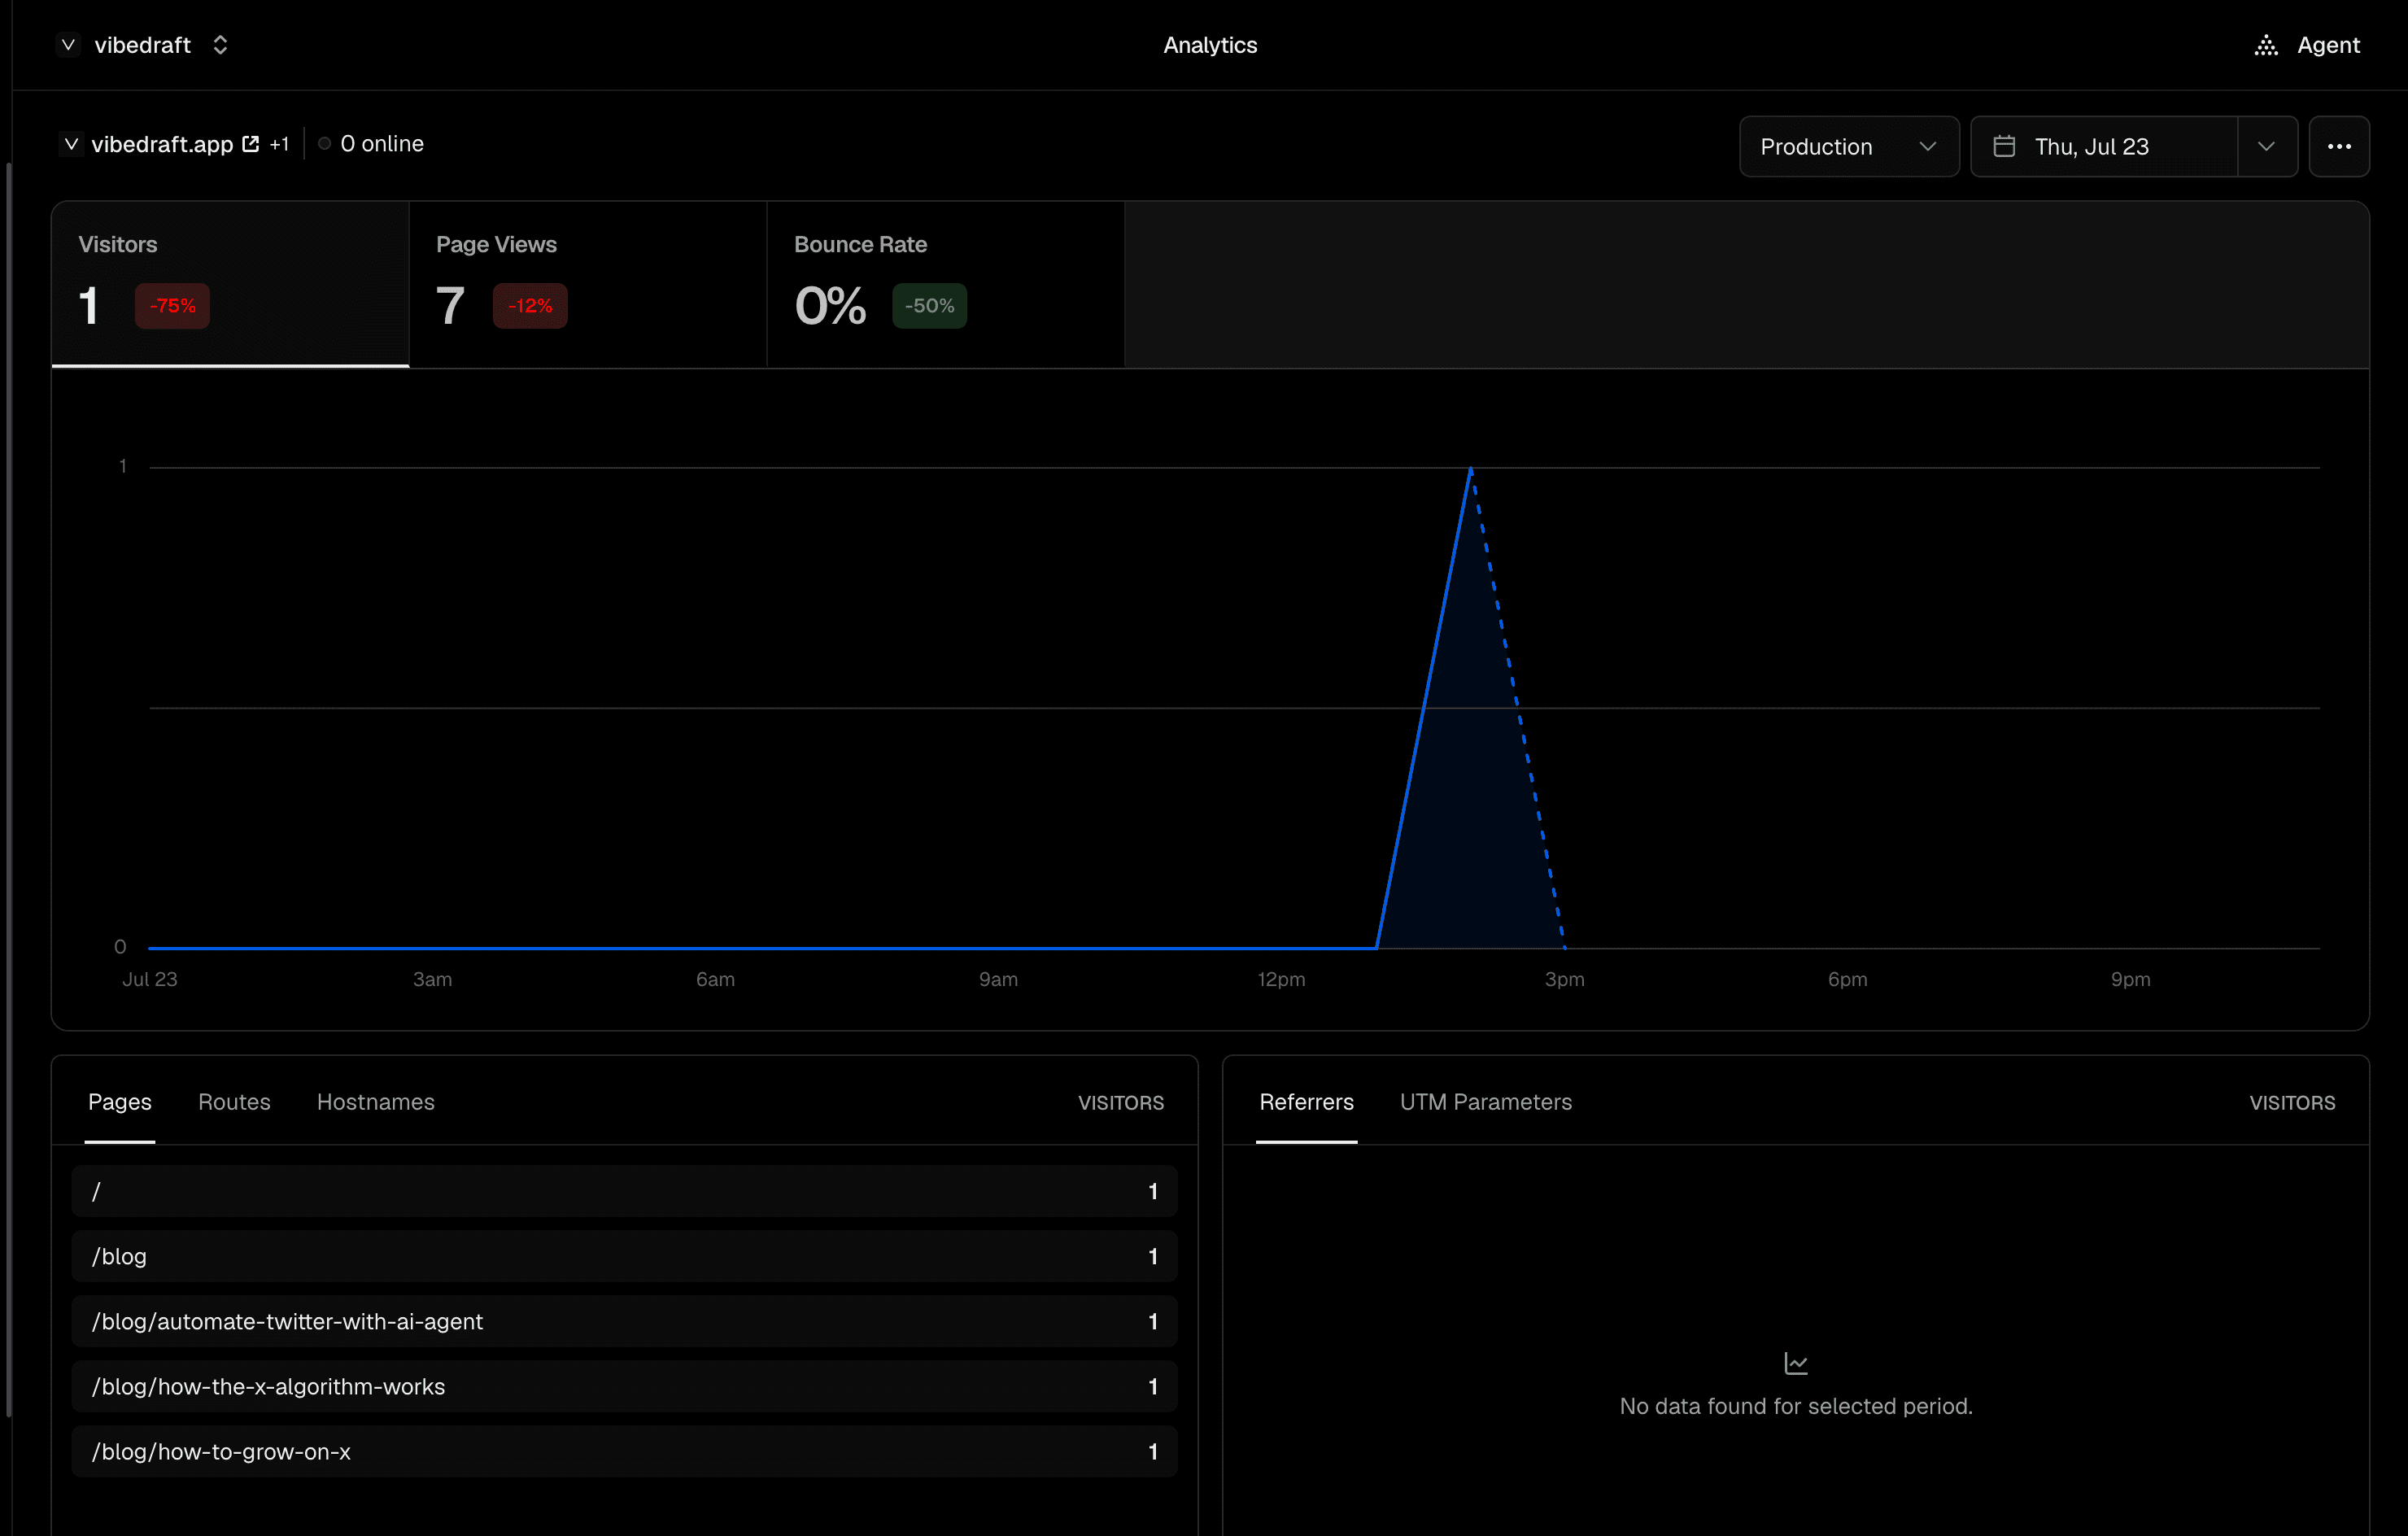This screenshot has width=2408, height=1536.
Task: Show the +1 additional domains
Action: tap(279, 144)
